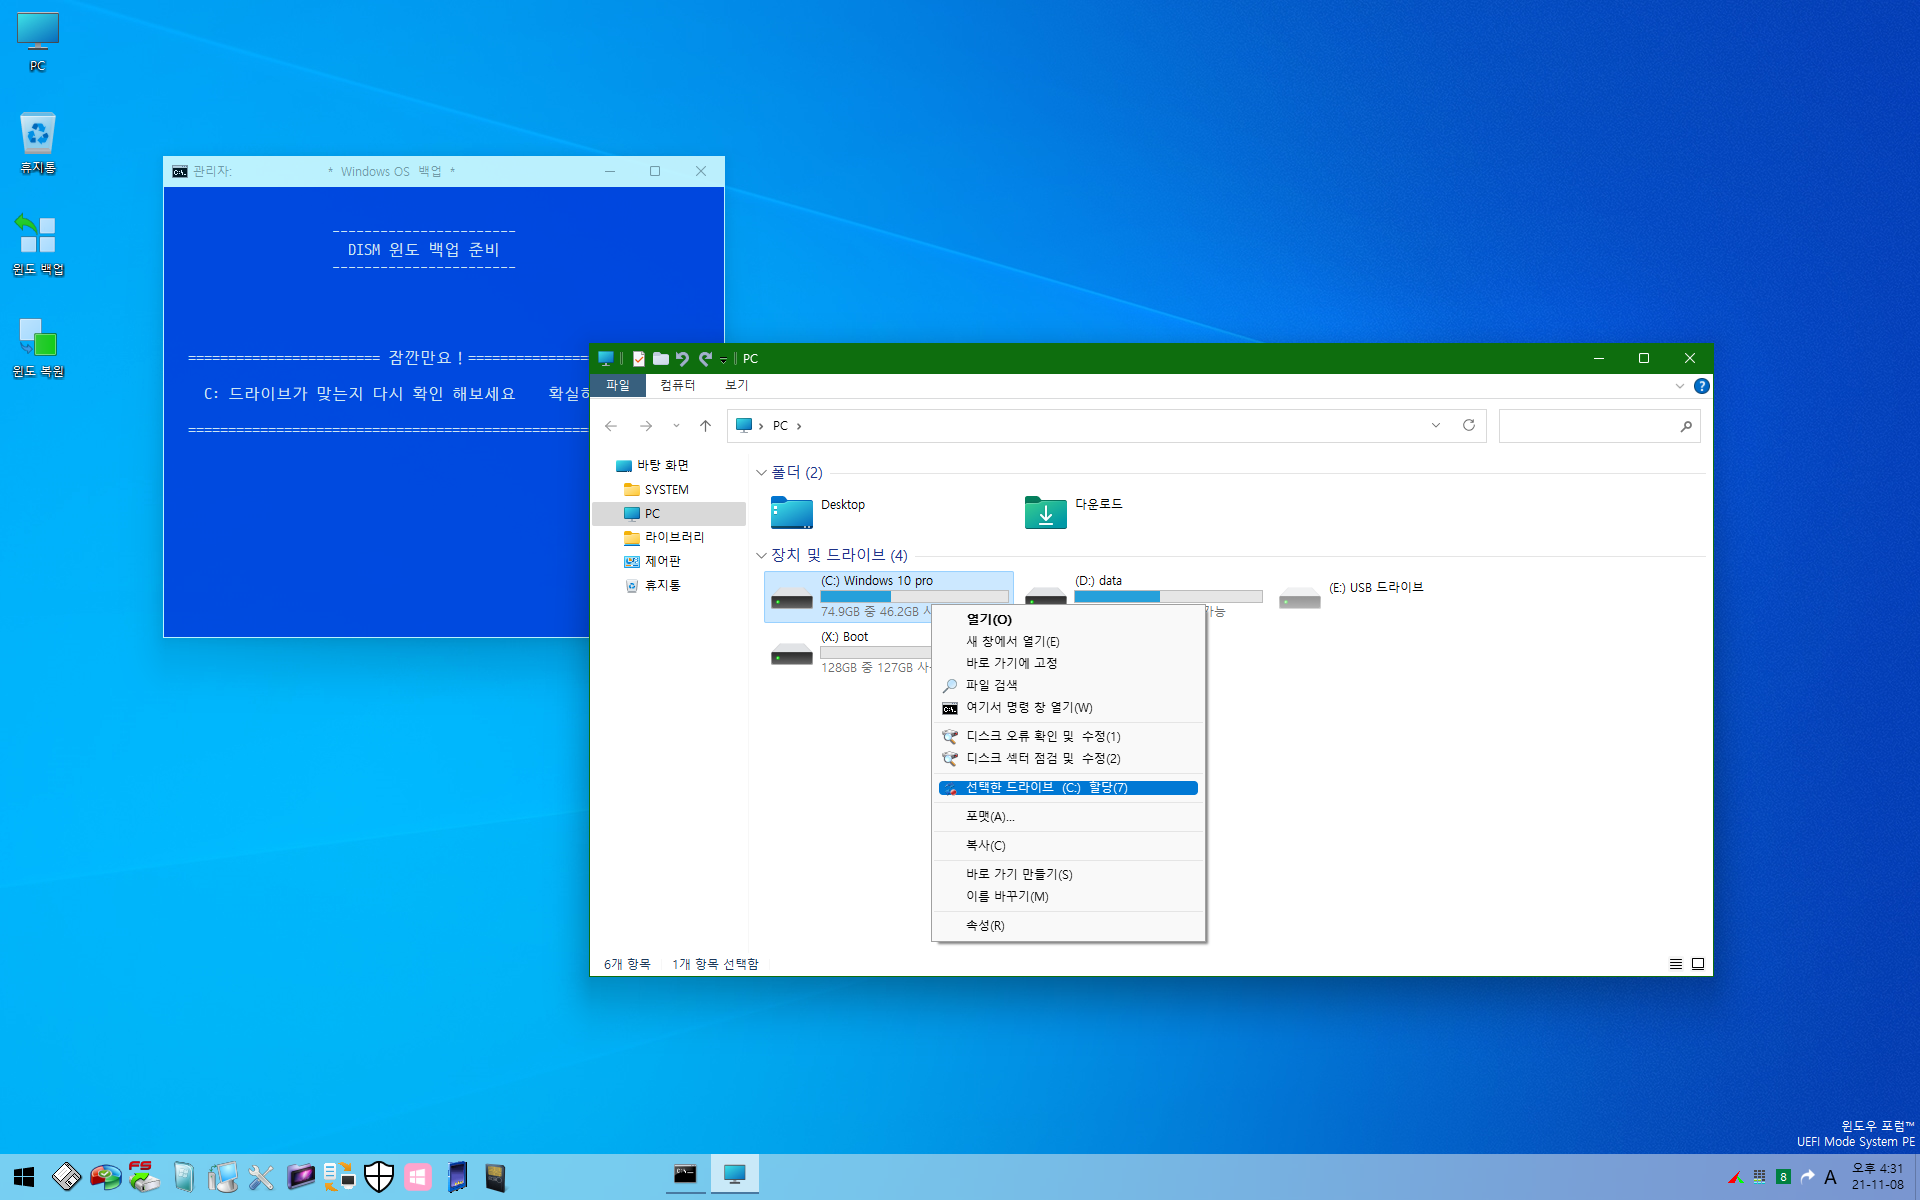Open the black memory card taskbar icon
This screenshot has width=1920, height=1200.
495,1177
